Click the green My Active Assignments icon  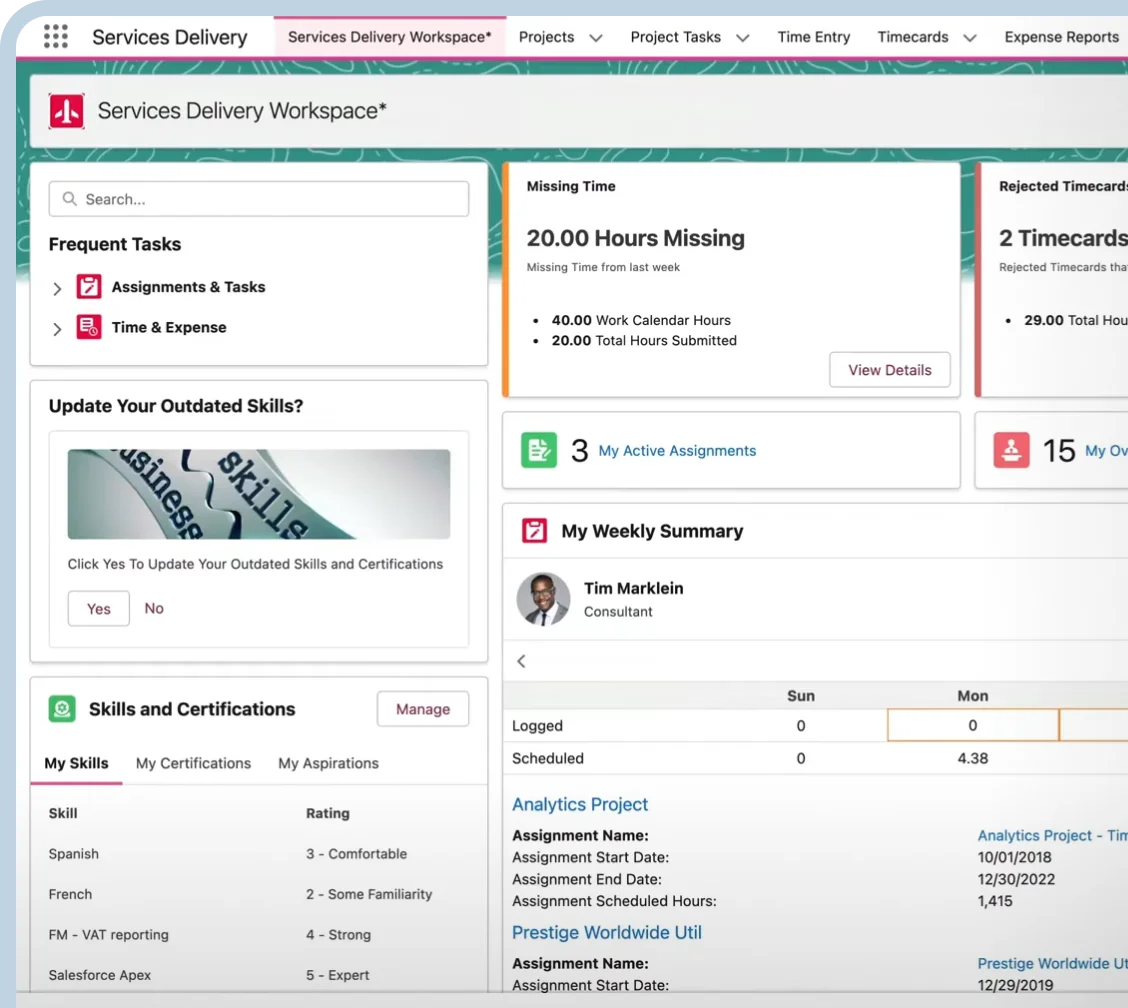tap(538, 450)
